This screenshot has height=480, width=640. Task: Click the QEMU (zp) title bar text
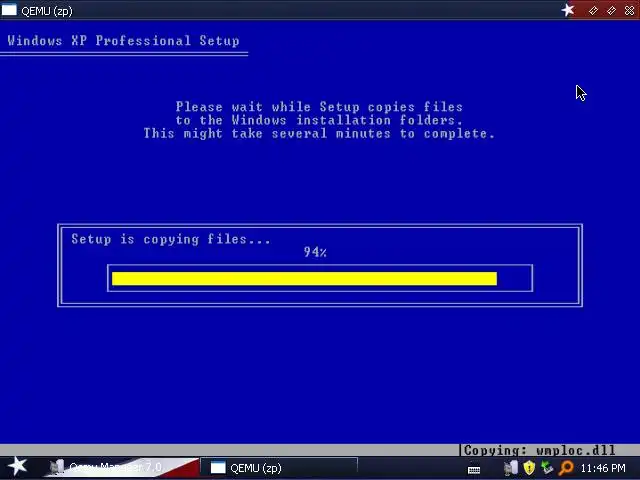47,11
